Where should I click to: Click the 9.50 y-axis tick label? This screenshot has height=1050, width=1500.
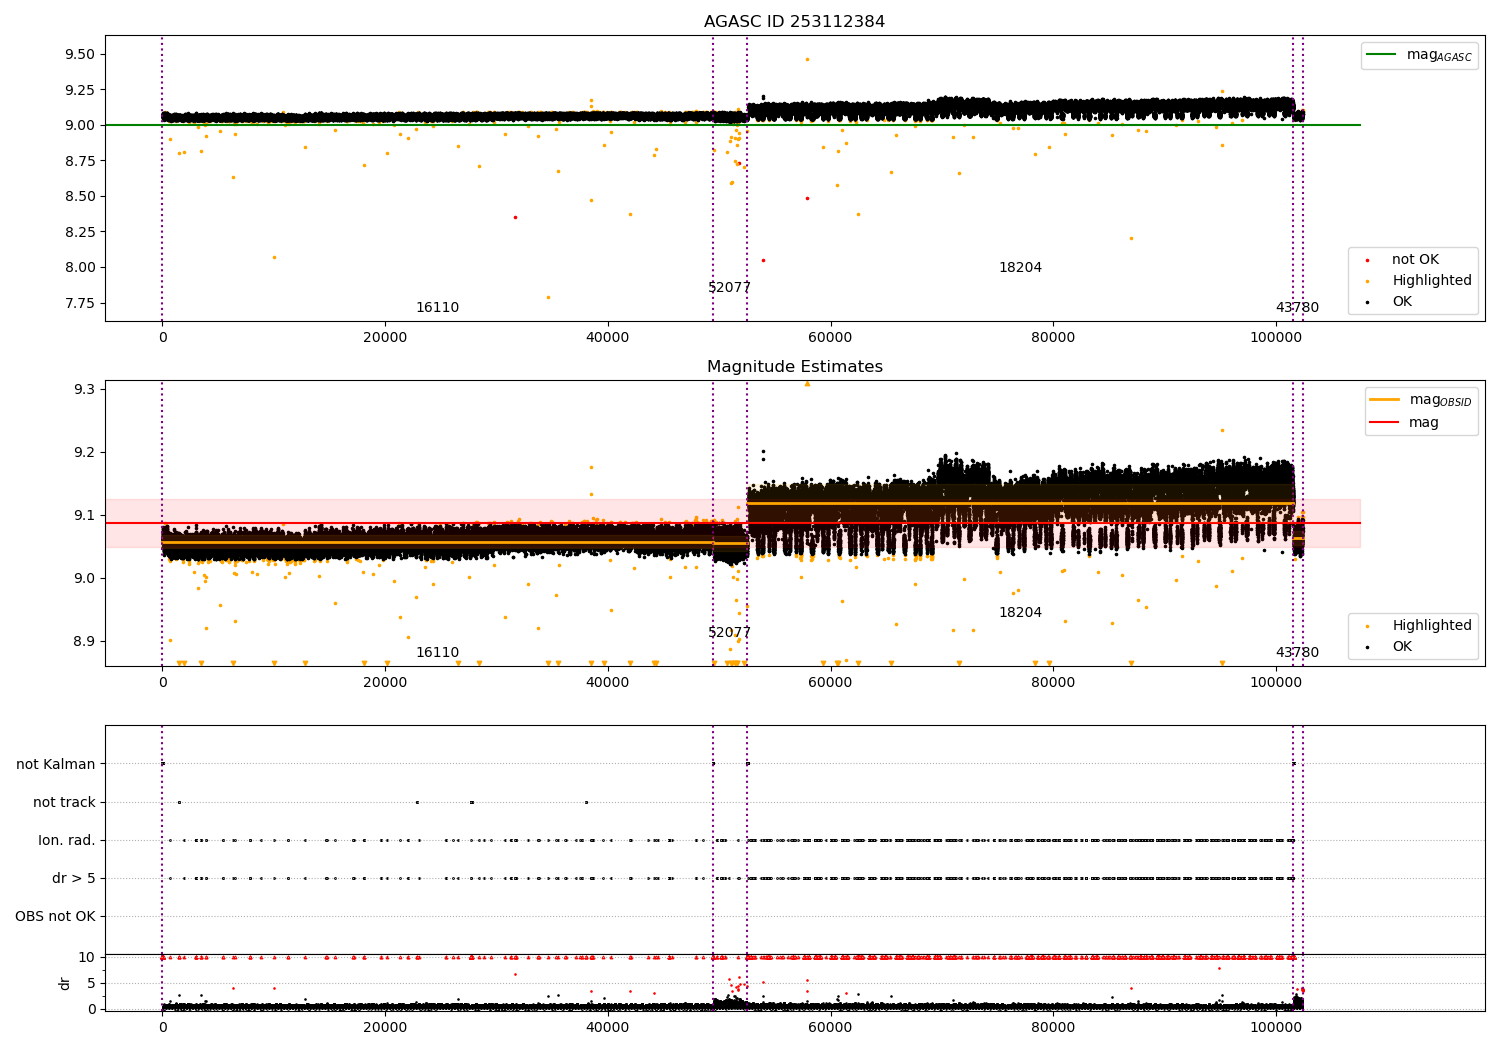79,54
